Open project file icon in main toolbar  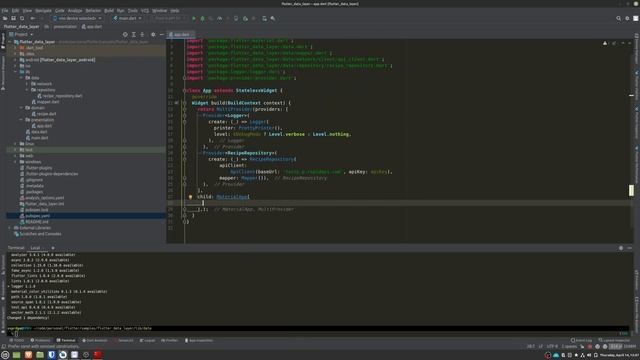[x=5, y=18]
